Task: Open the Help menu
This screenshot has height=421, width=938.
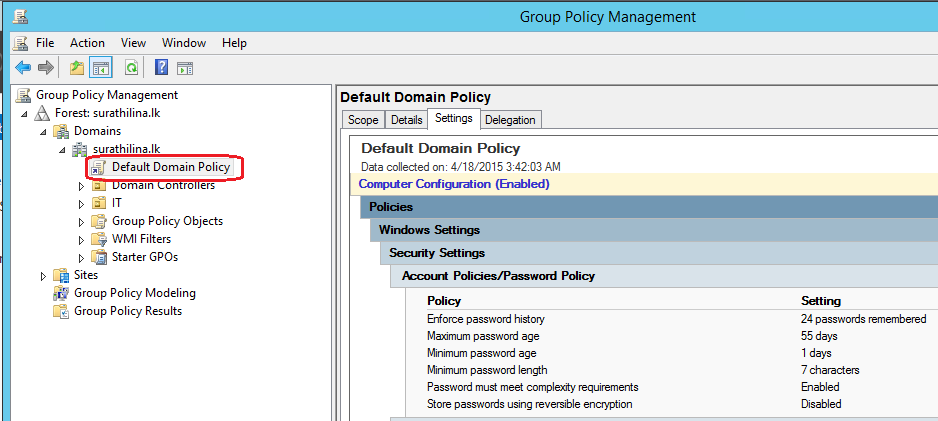Action: tap(234, 43)
